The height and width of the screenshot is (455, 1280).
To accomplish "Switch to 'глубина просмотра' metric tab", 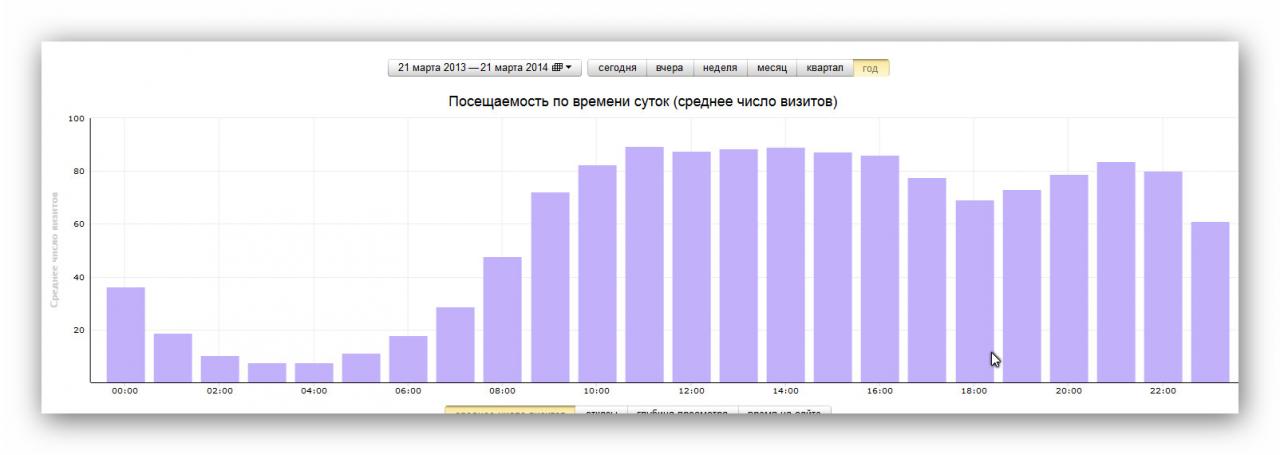I will coord(683,413).
